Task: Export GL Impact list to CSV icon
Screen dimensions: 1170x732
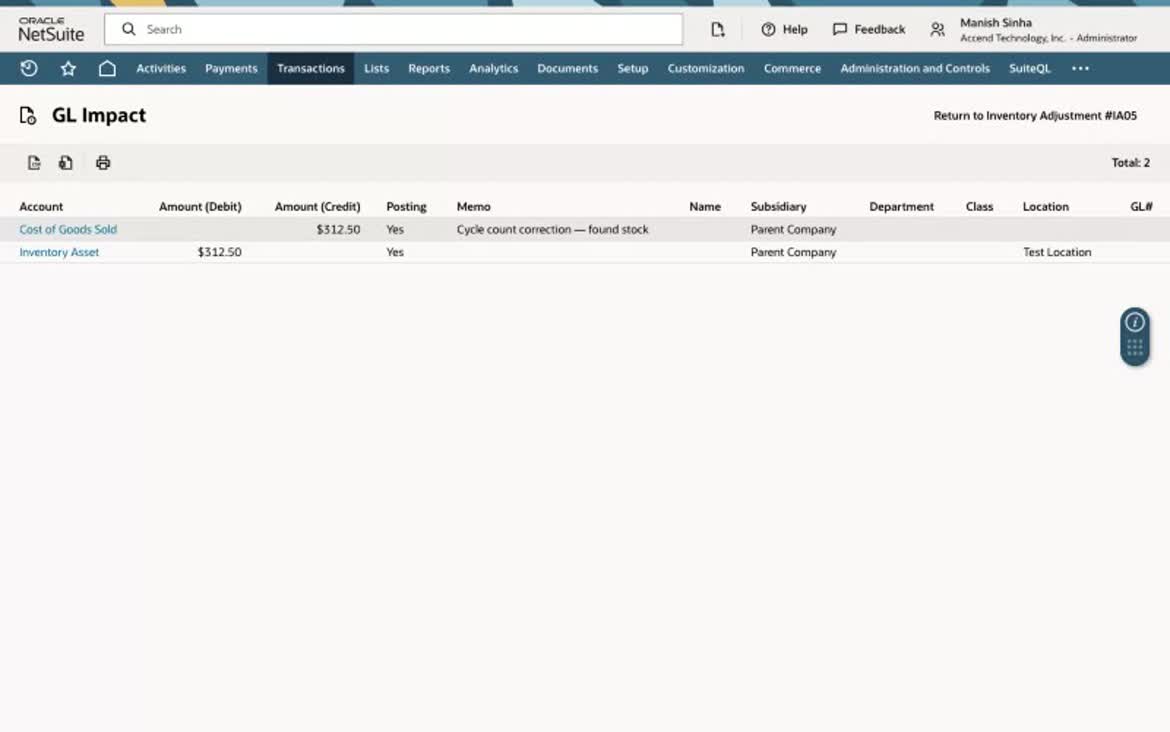Action: click(x=34, y=163)
